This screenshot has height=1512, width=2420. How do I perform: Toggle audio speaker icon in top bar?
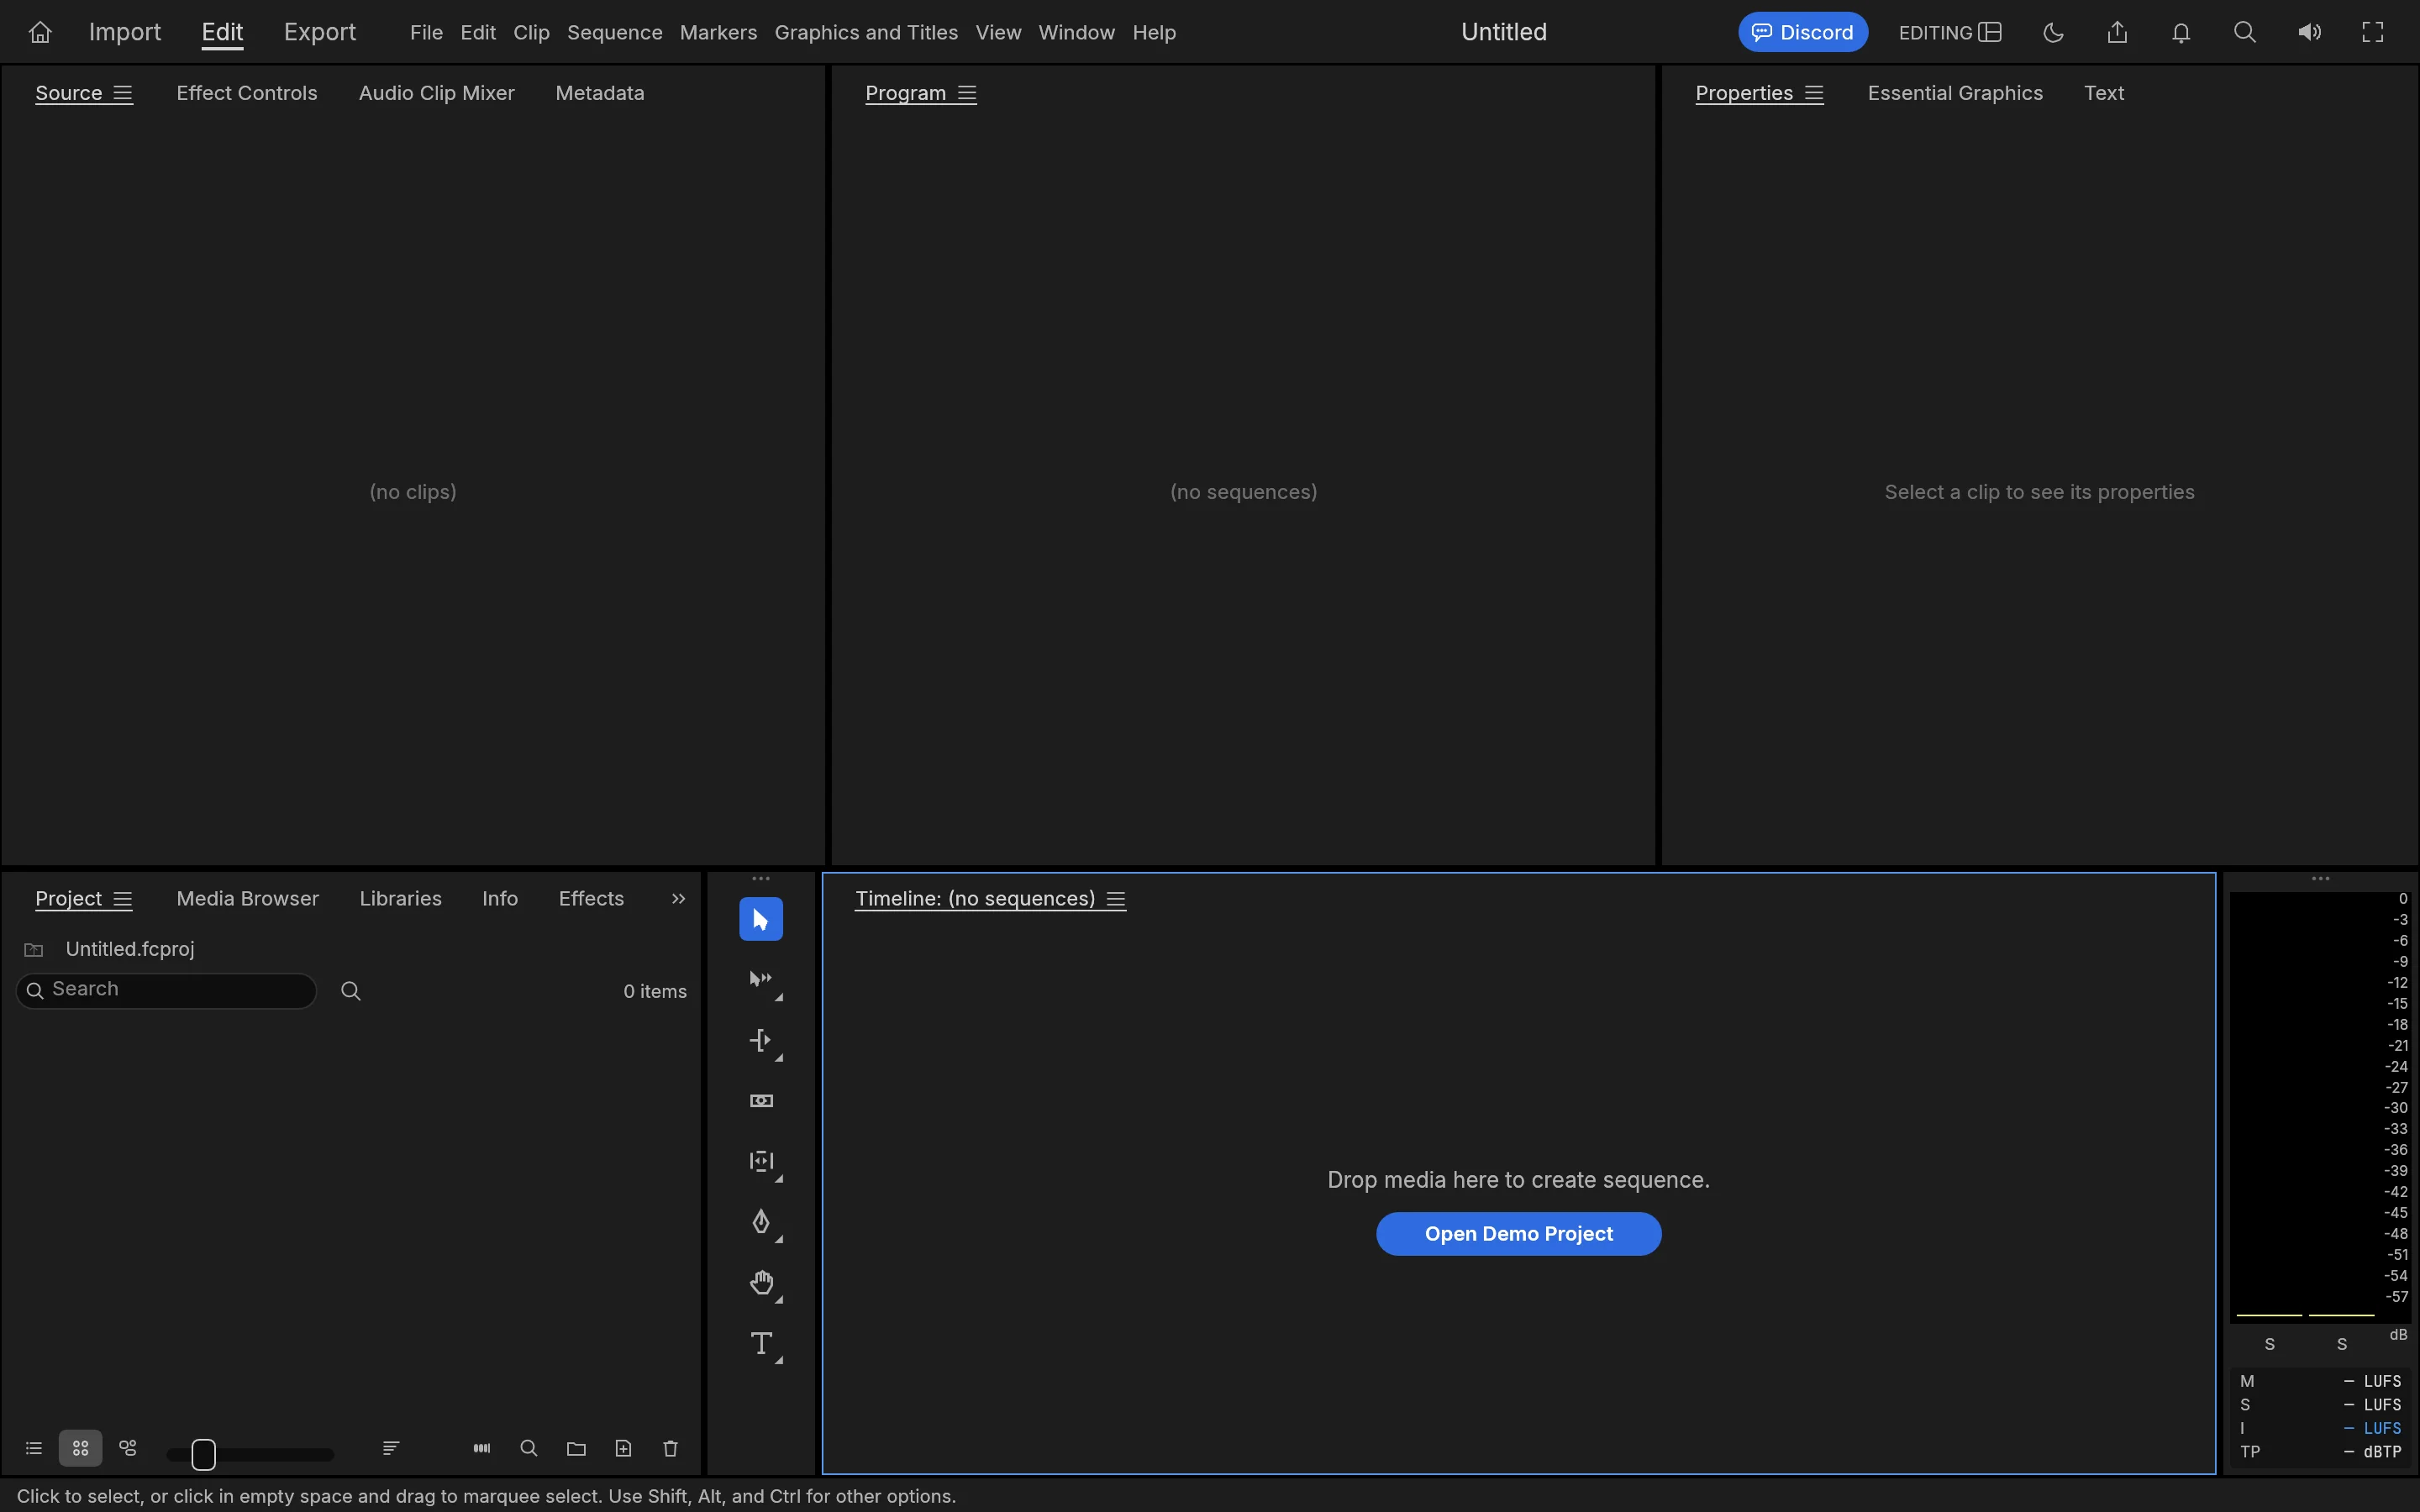tap(2309, 32)
